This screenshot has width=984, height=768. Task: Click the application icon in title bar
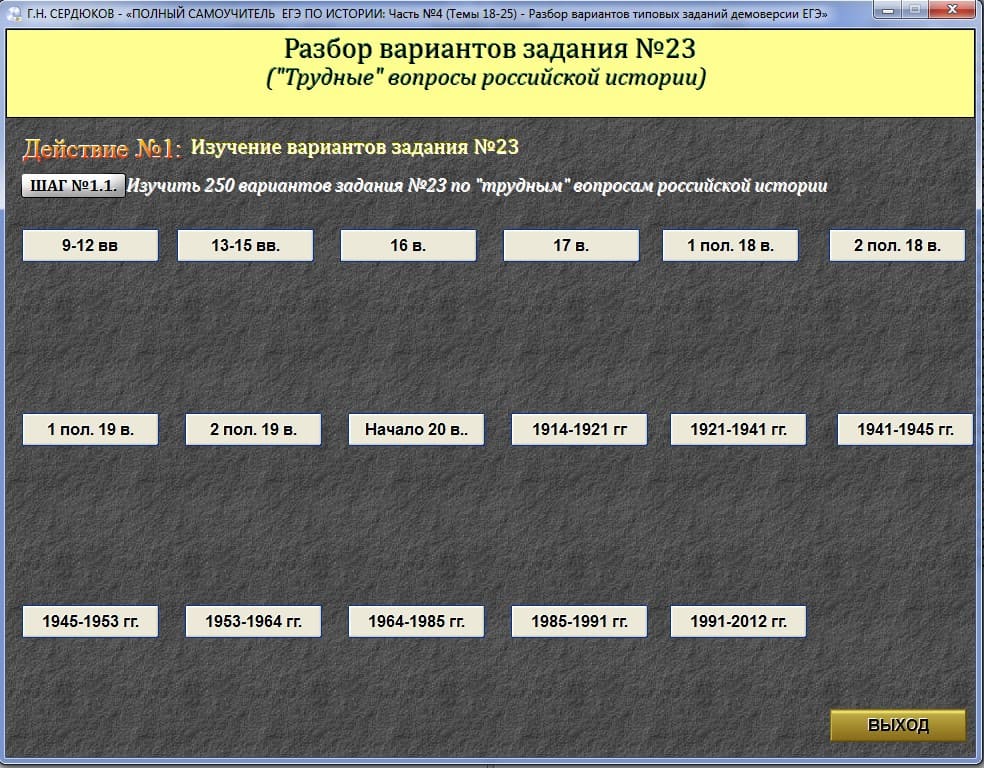(14, 13)
